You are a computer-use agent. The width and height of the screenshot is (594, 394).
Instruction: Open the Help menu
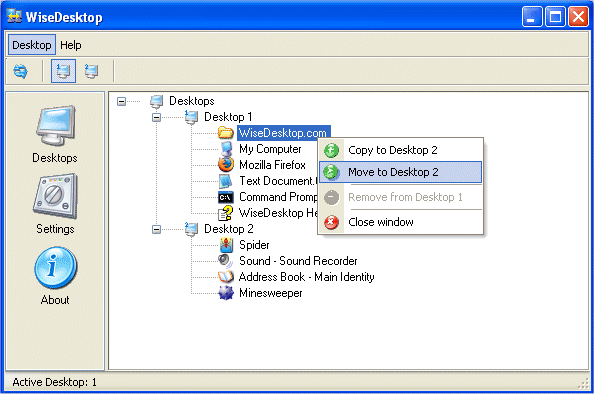point(70,45)
